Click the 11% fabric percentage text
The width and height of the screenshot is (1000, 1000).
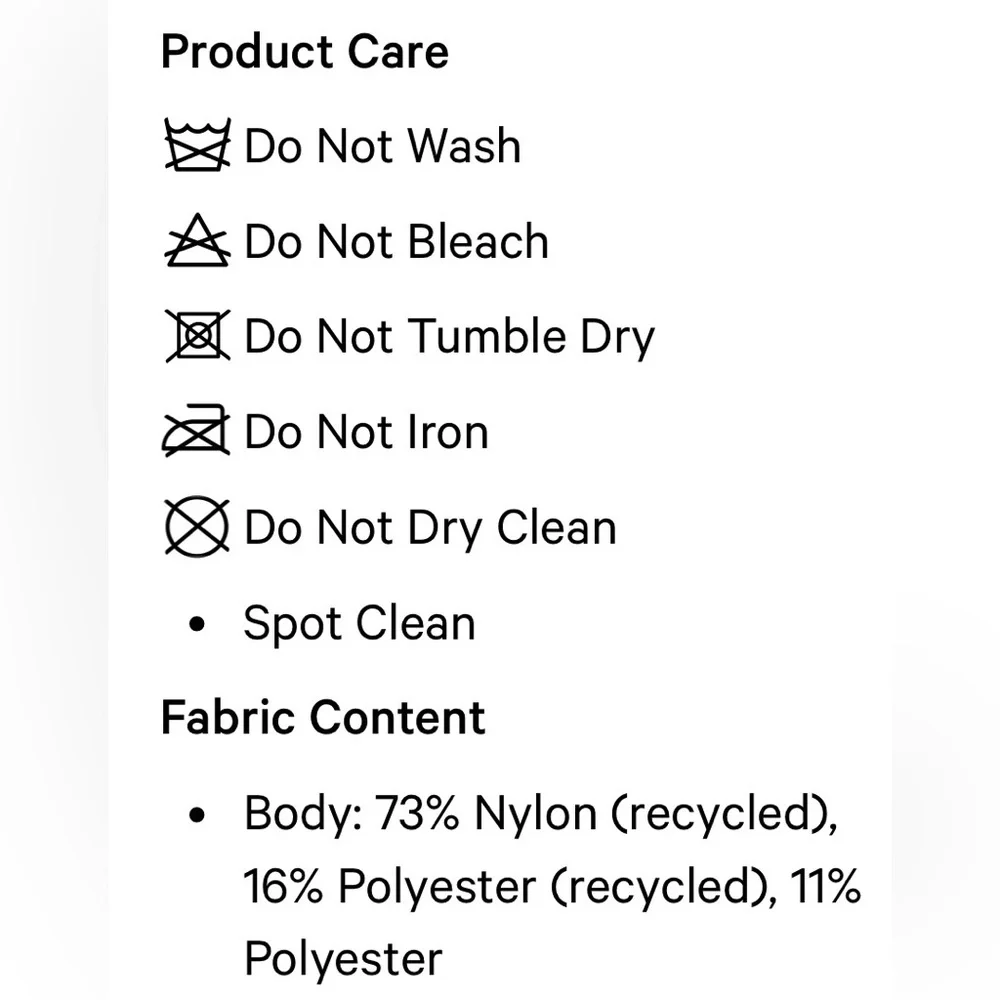[826, 886]
